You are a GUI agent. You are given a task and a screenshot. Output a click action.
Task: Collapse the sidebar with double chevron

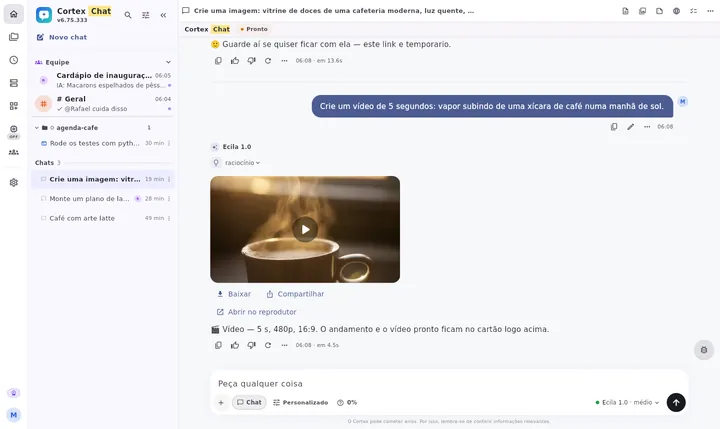[163, 15]
